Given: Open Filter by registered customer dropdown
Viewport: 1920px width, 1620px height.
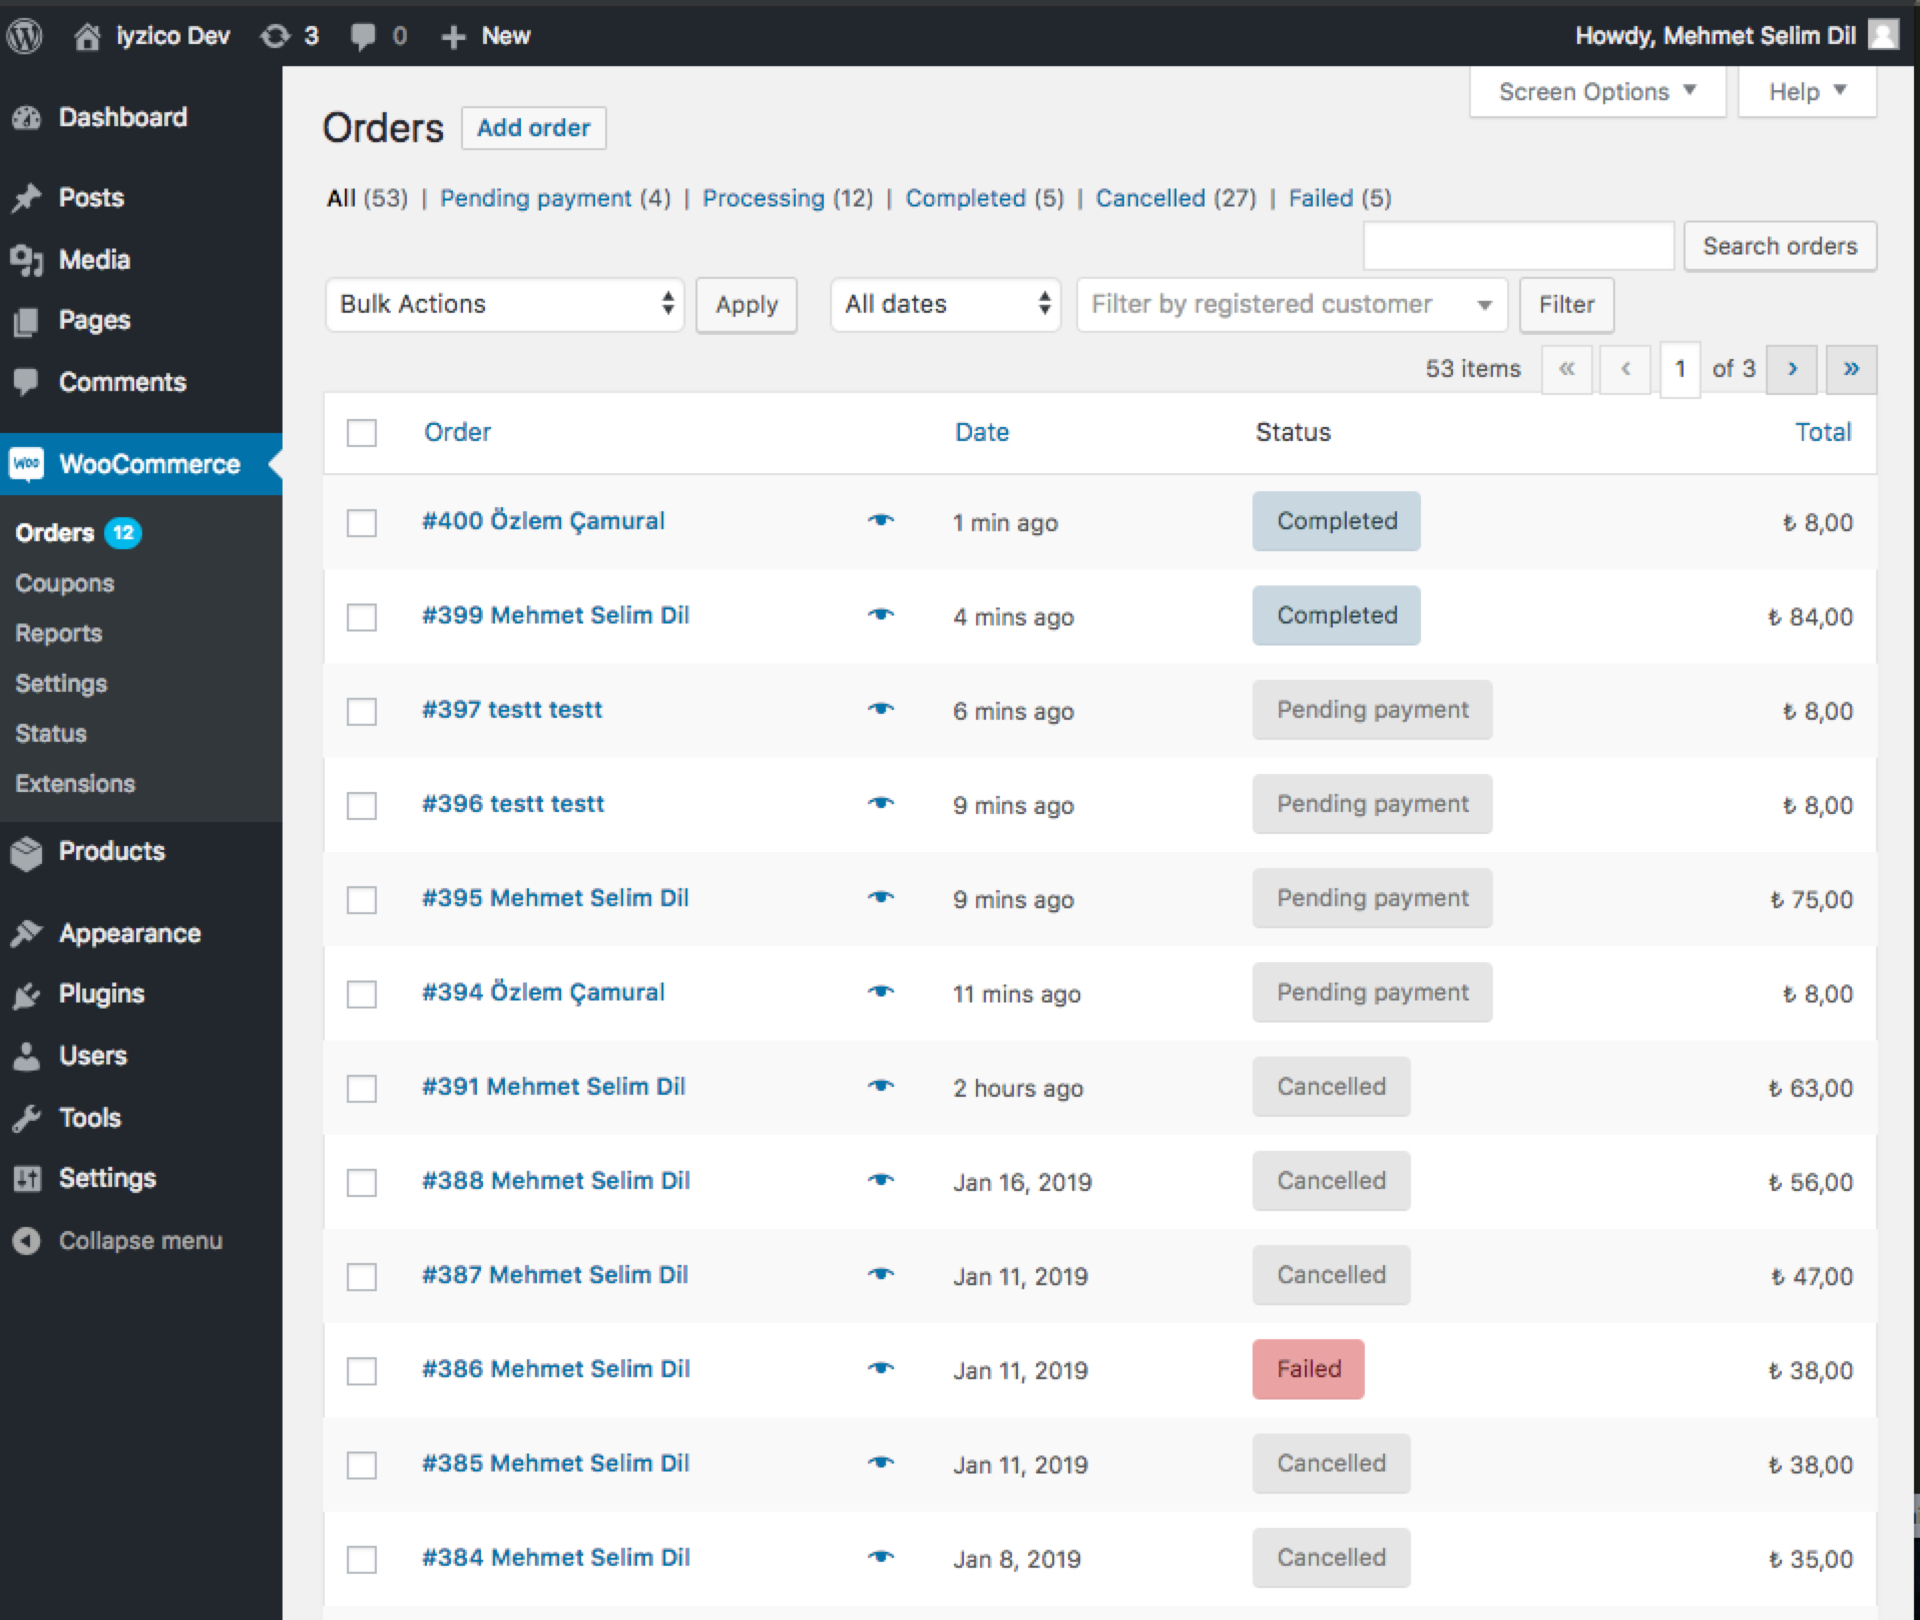Looking at the screenshot, I should [x=1291, y=304].
